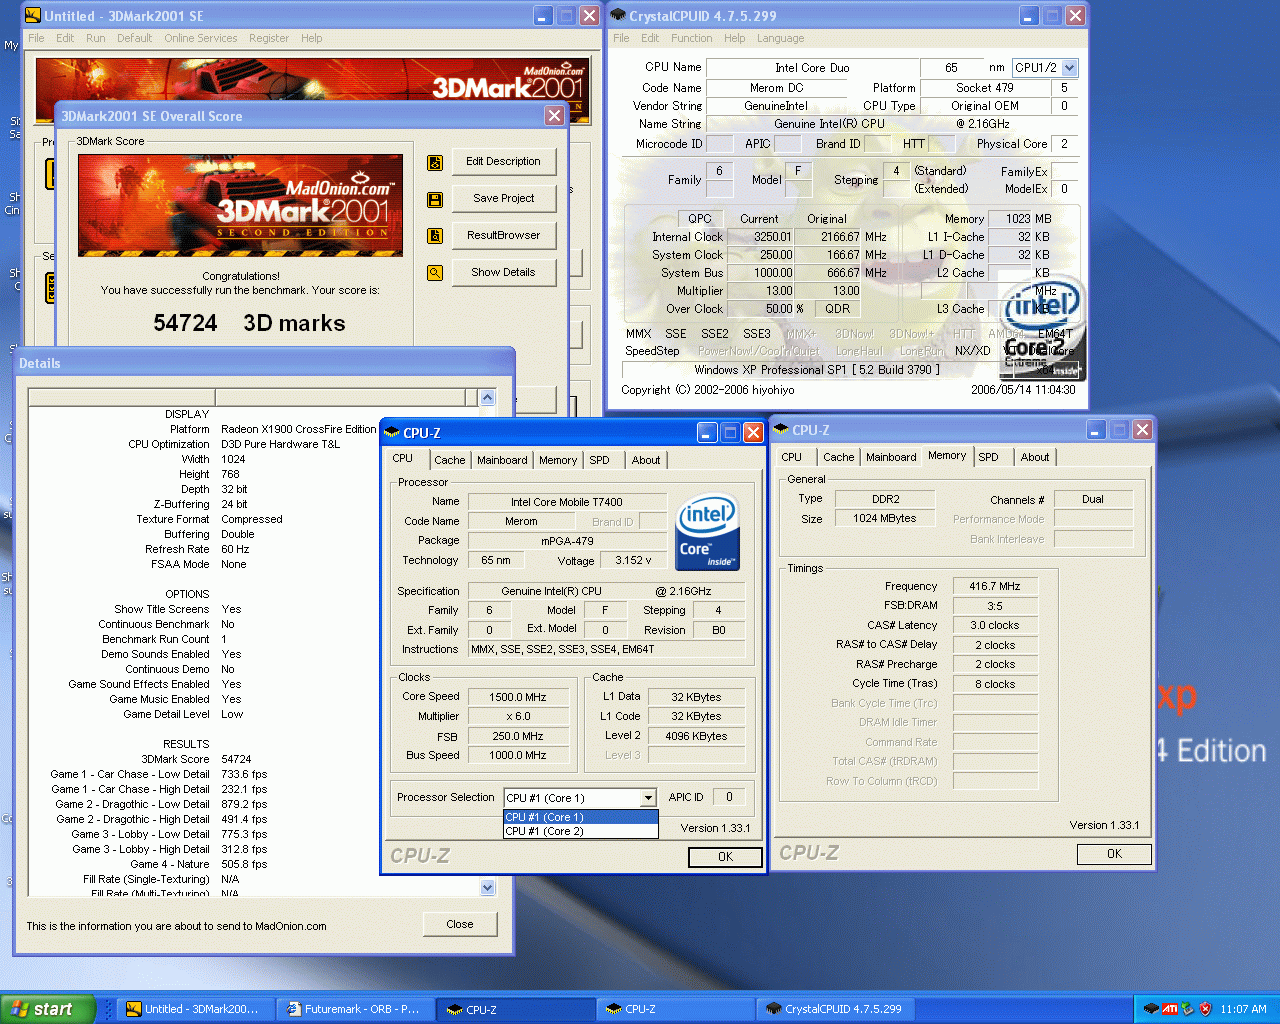Image resolution: width=1280 pixels, height=1024 pixels.
Task: Open About tab in front CPU-Z
Action: click(x=646, y=460)
